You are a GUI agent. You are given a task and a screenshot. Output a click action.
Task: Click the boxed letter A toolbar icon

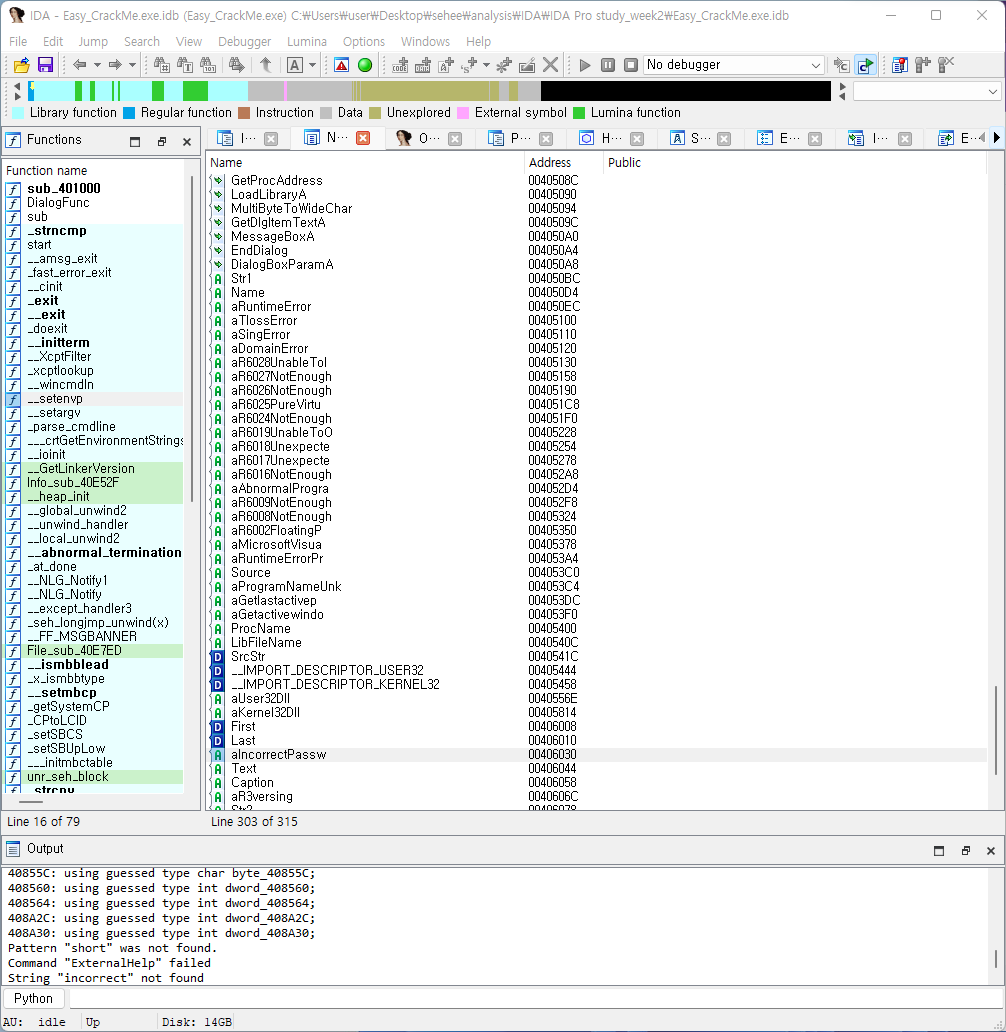295,65
